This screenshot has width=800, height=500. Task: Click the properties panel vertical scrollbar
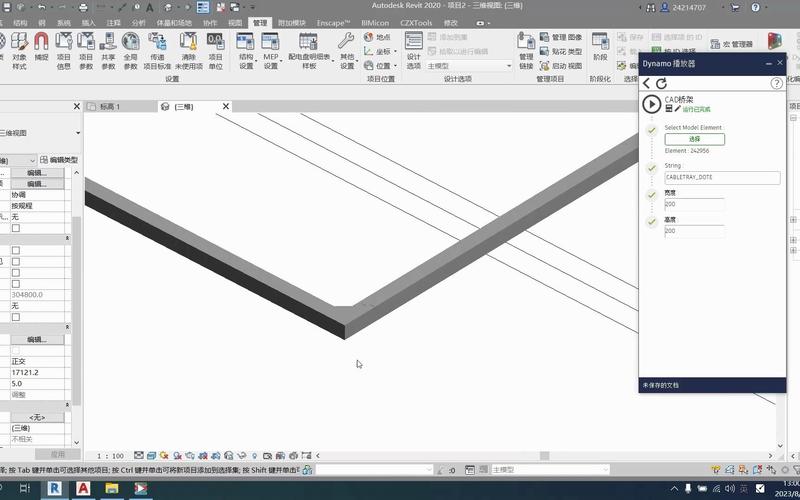coord(77,310)
